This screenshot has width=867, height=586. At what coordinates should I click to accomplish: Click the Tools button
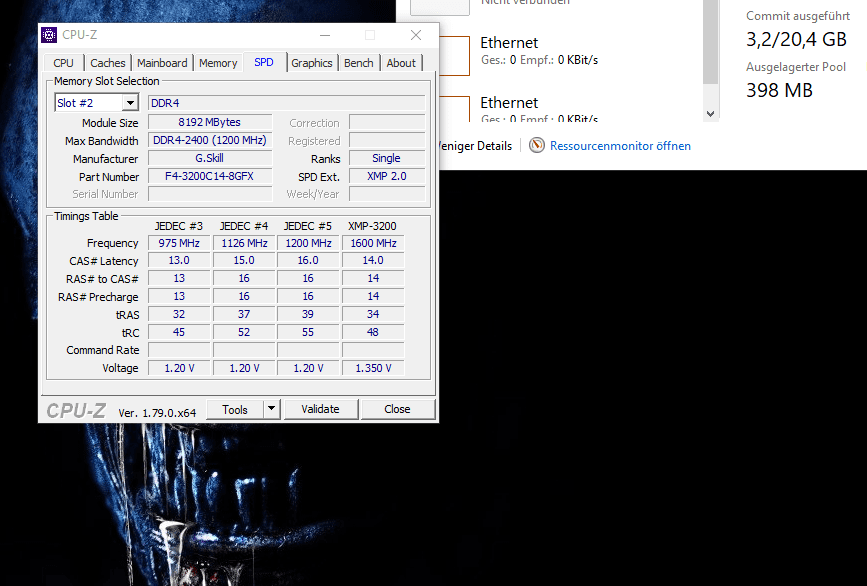(235, 409)
